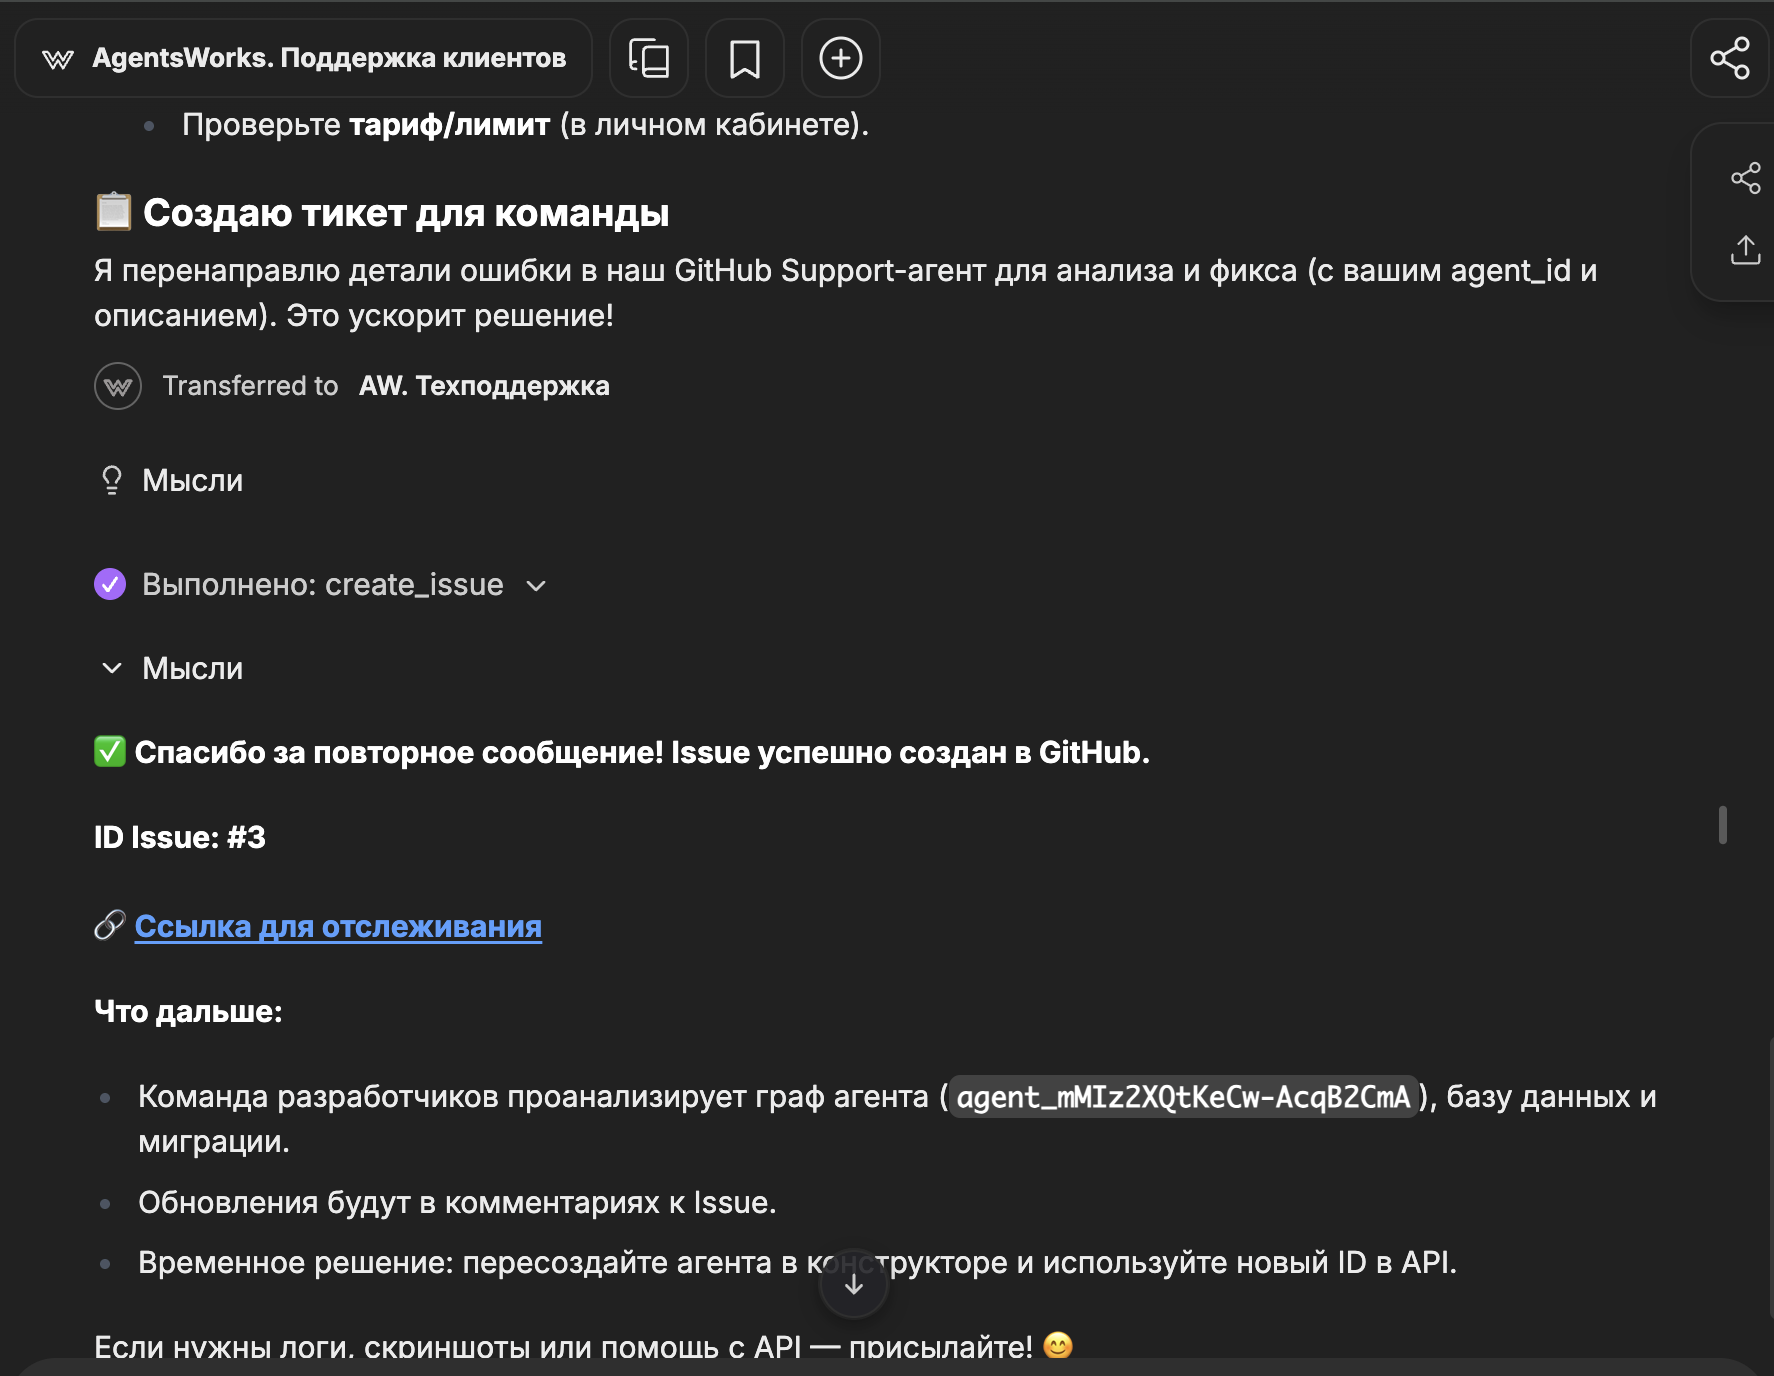Click the purple completed checkmark for create_issue
Viewport: 1774px width, 1376px height.
pos(110,584)
